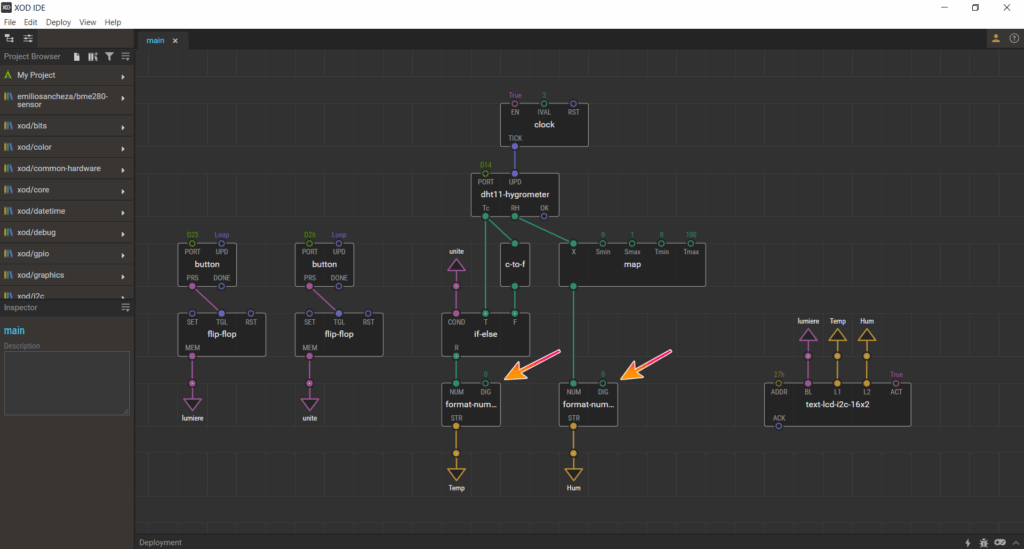Open the View menu

pyautogui.click(x=88, y=22)
